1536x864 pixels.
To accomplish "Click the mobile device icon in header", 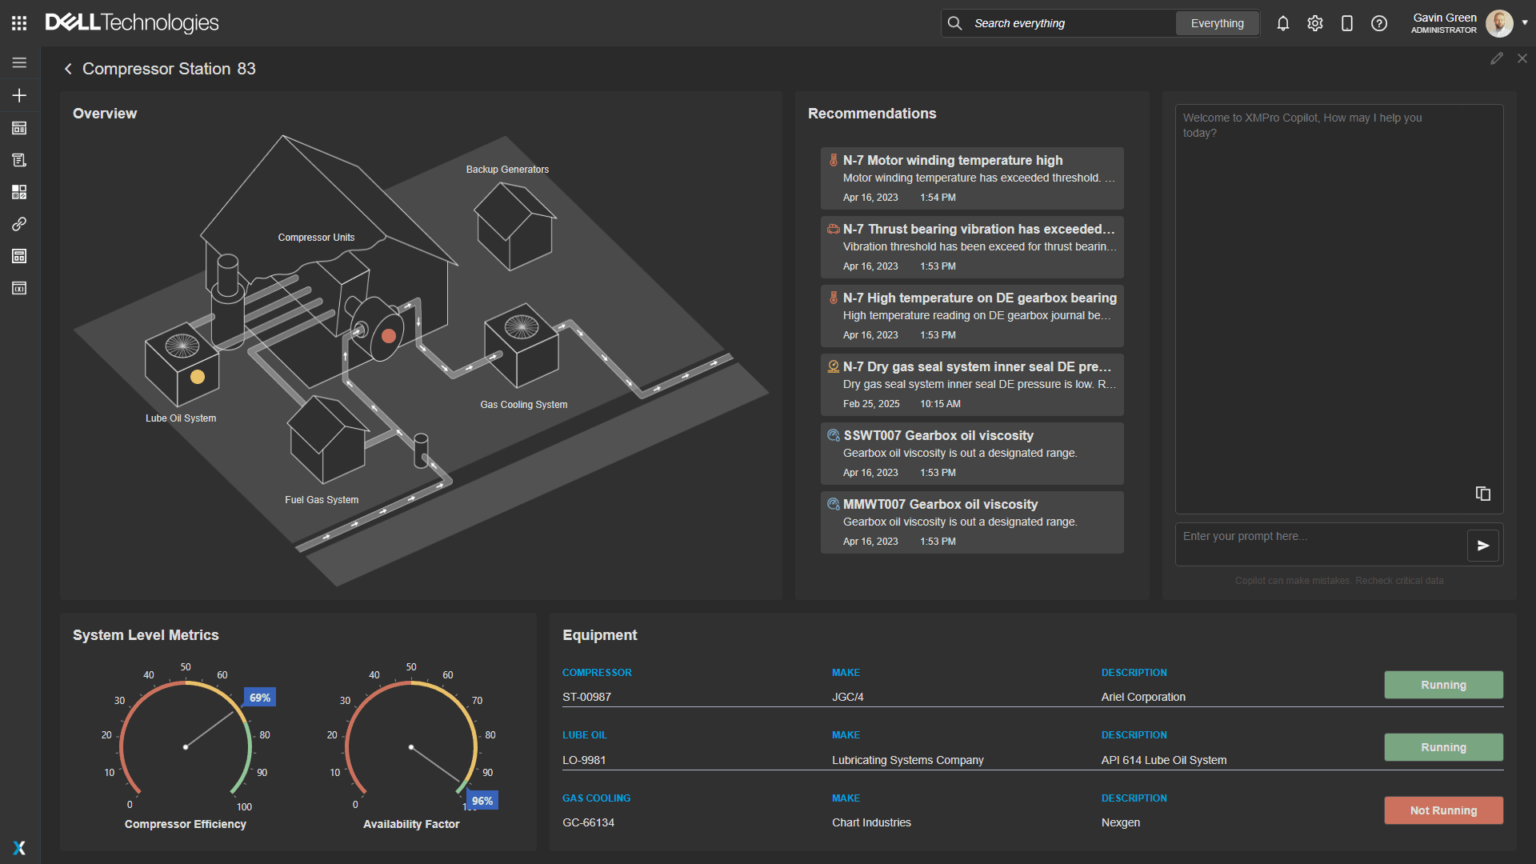I will (x=1347, y=23).
